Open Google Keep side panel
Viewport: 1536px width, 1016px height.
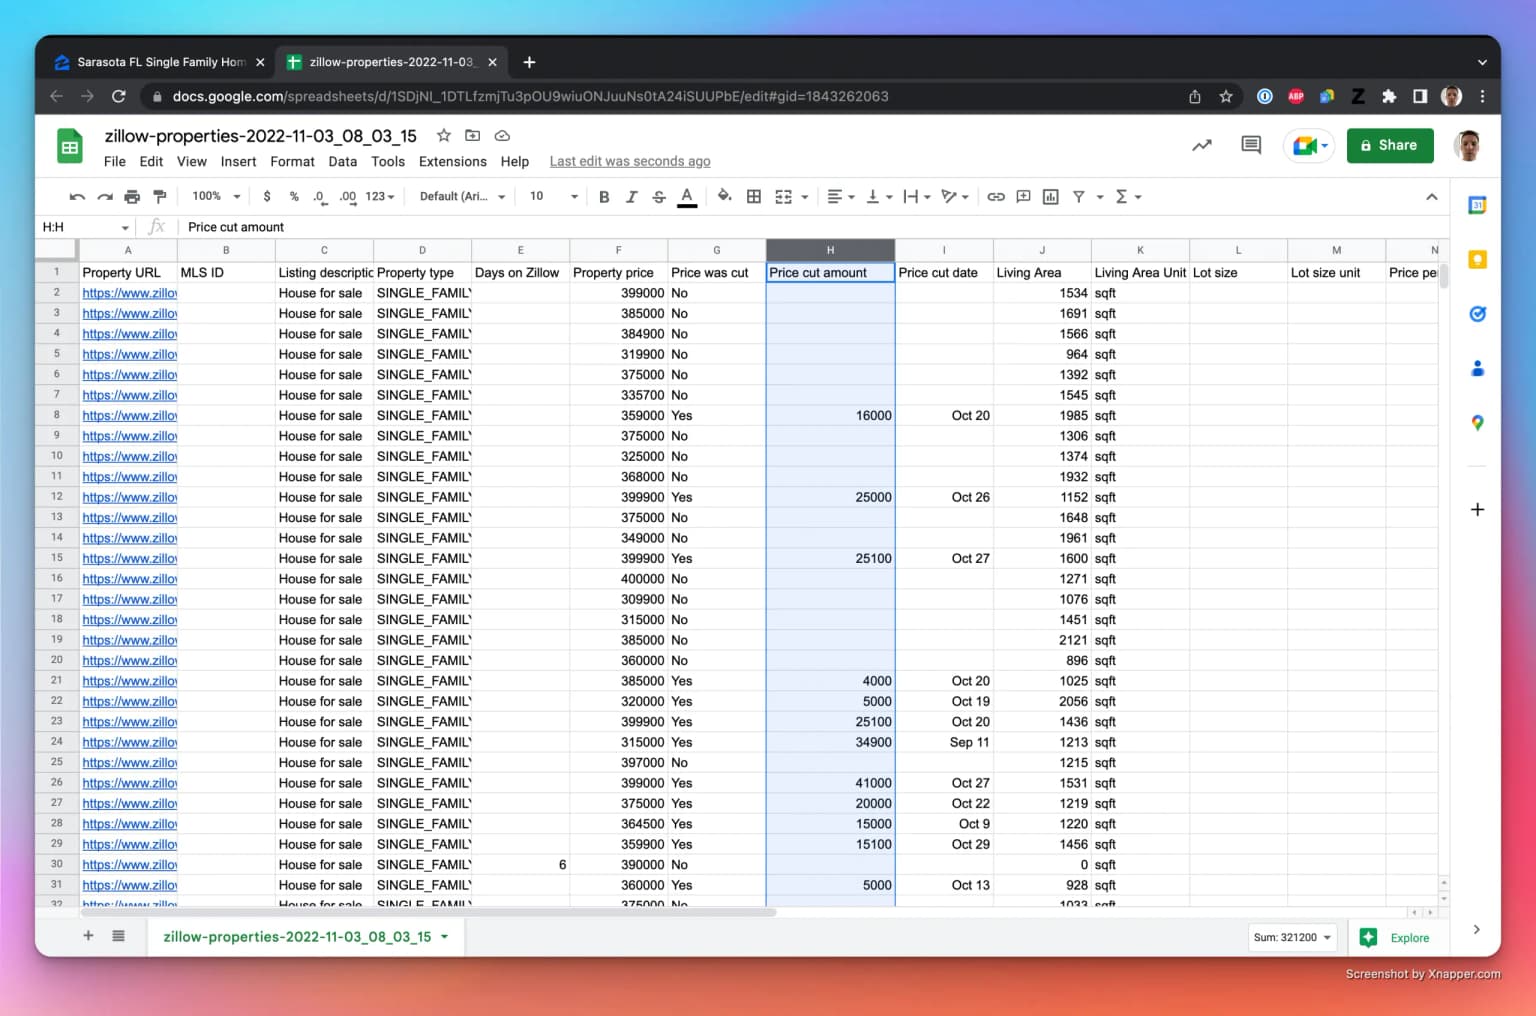click(1477, 260)
